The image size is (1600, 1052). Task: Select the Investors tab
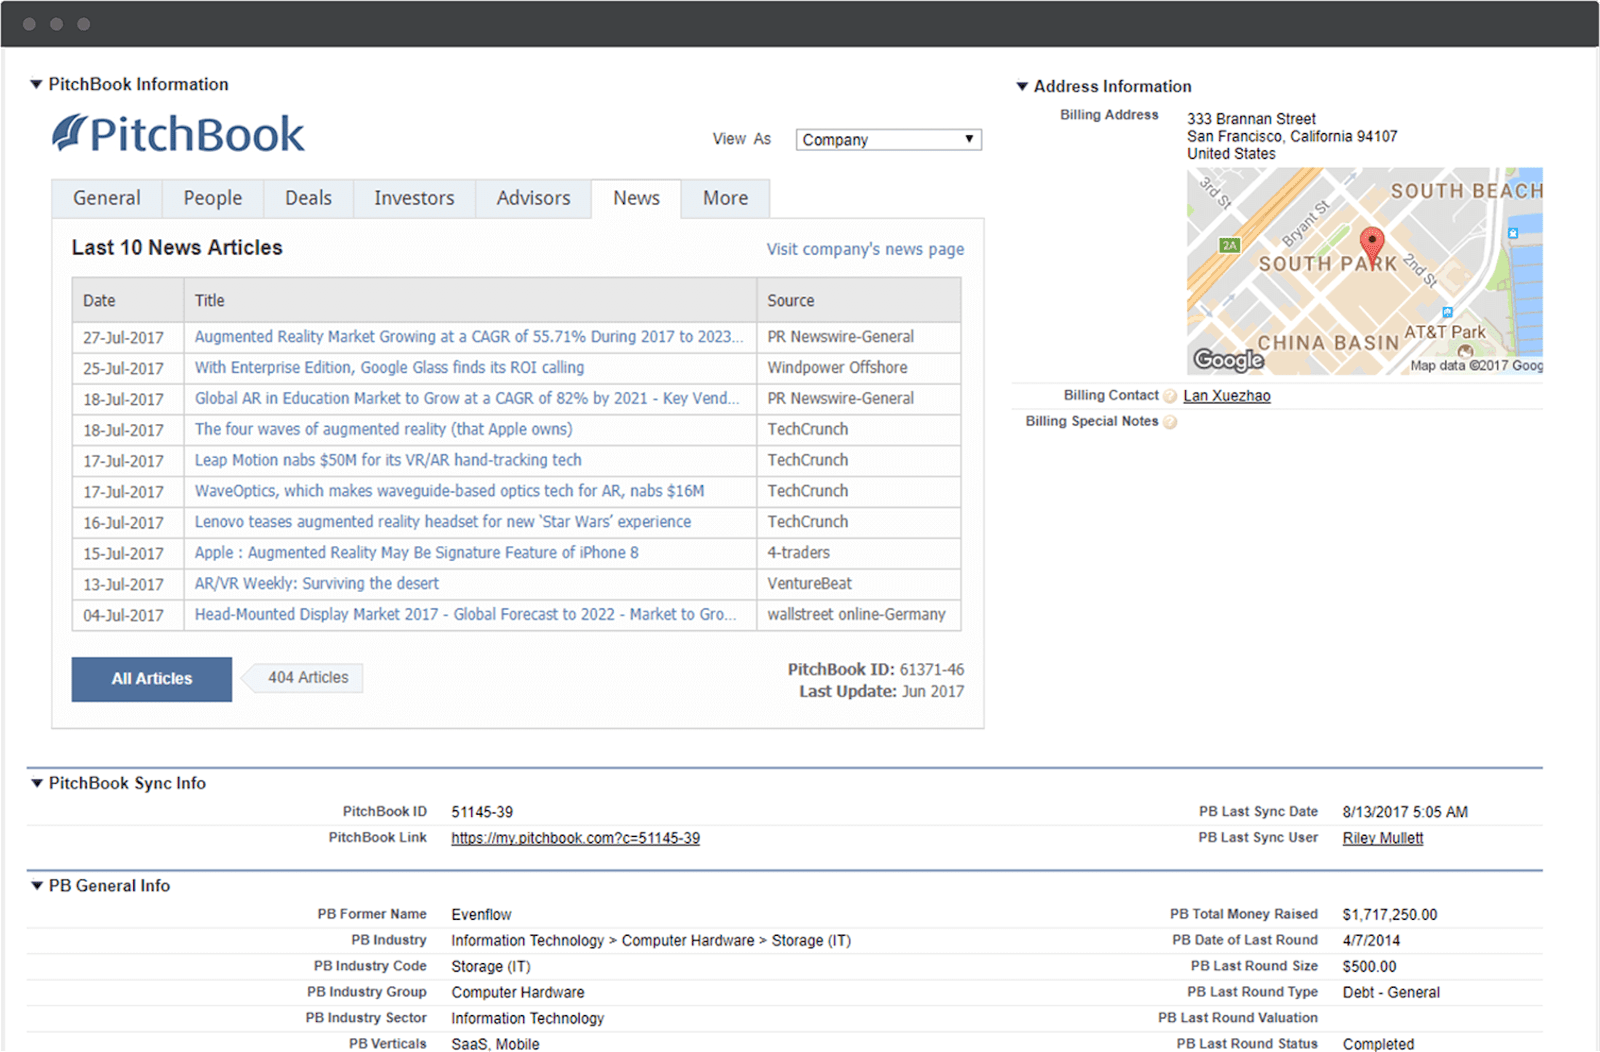click(414, 198)
